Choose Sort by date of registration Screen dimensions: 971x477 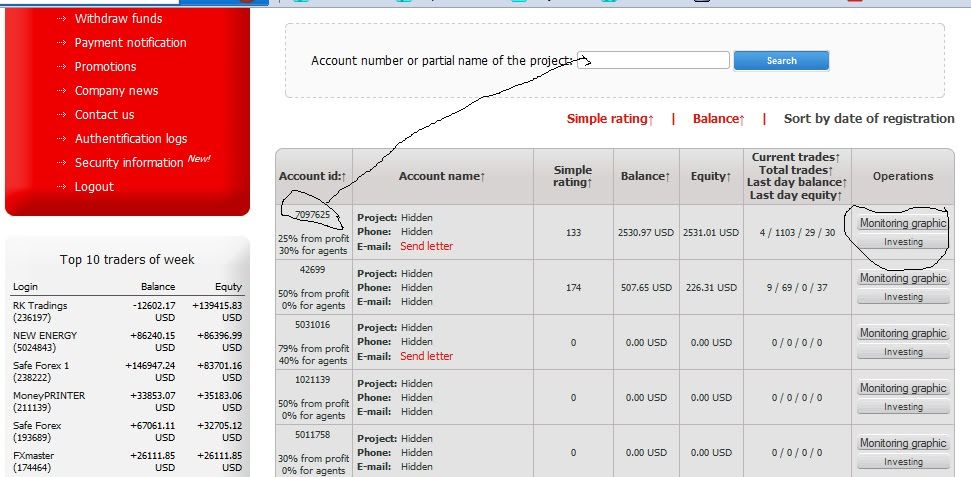(869, 119)
